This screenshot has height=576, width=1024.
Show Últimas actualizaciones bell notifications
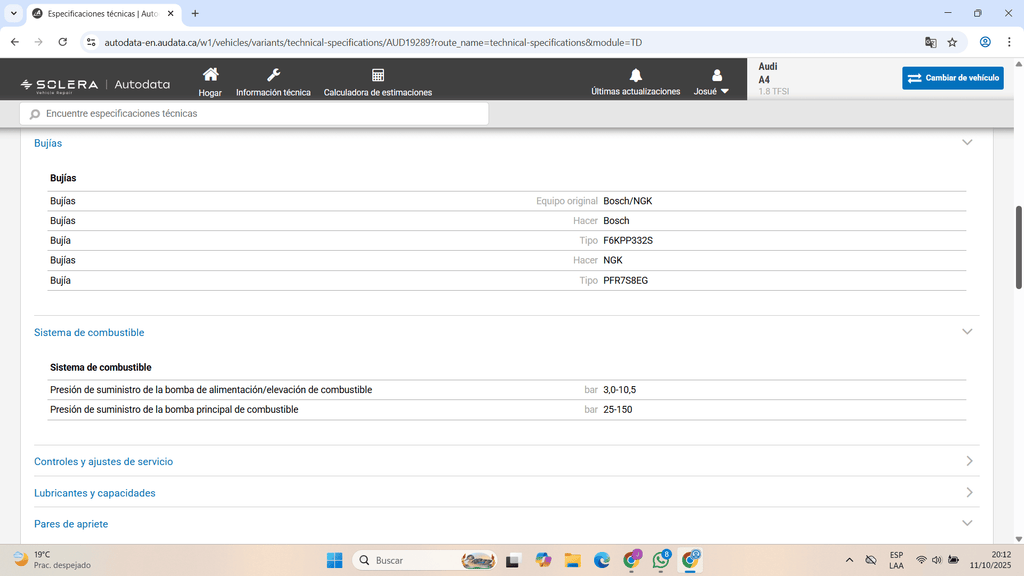point(635,76)
